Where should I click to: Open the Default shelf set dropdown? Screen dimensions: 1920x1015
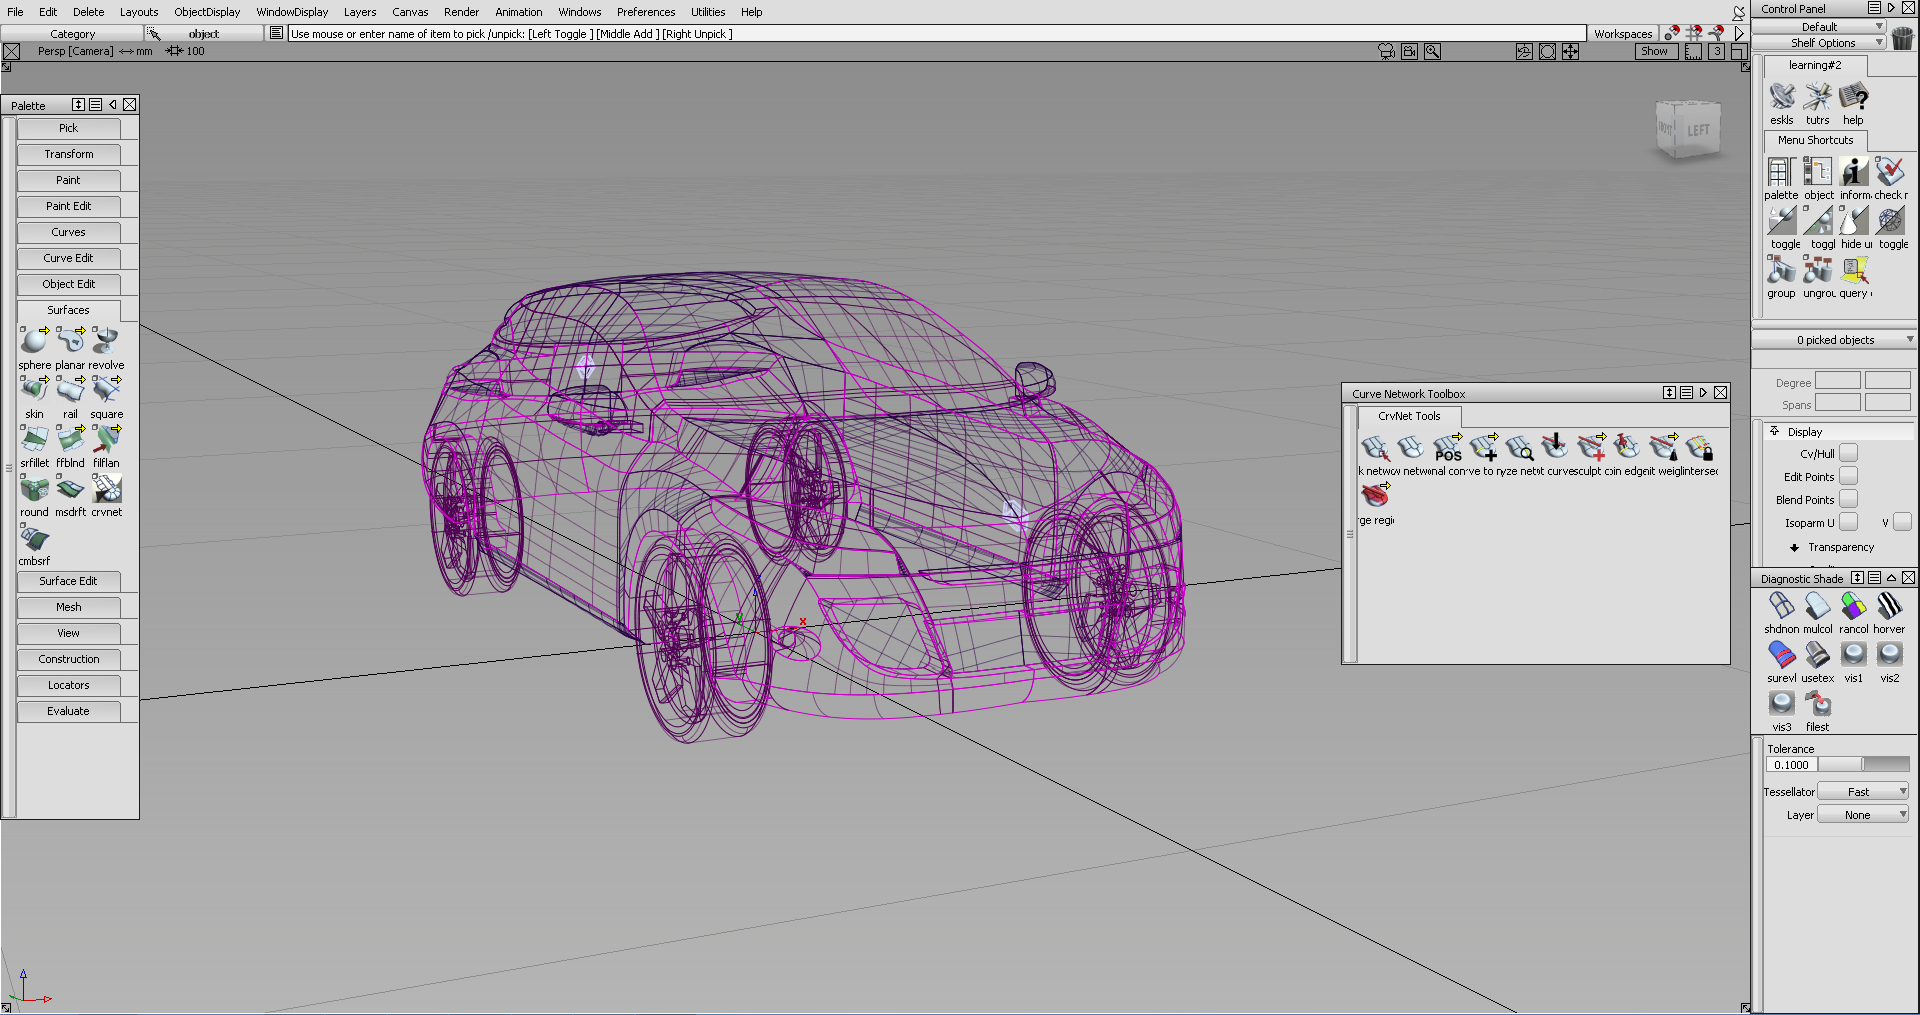coord(1818,27)
